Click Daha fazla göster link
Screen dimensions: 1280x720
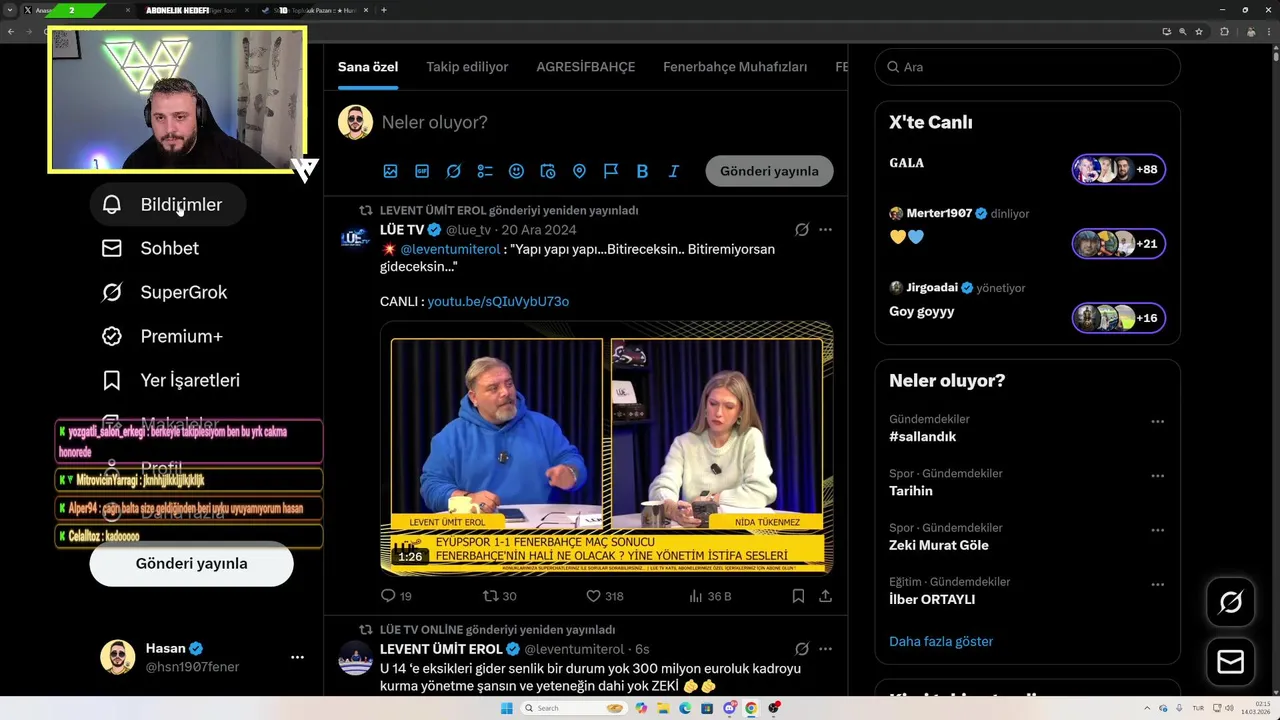[x=941, y=642]
